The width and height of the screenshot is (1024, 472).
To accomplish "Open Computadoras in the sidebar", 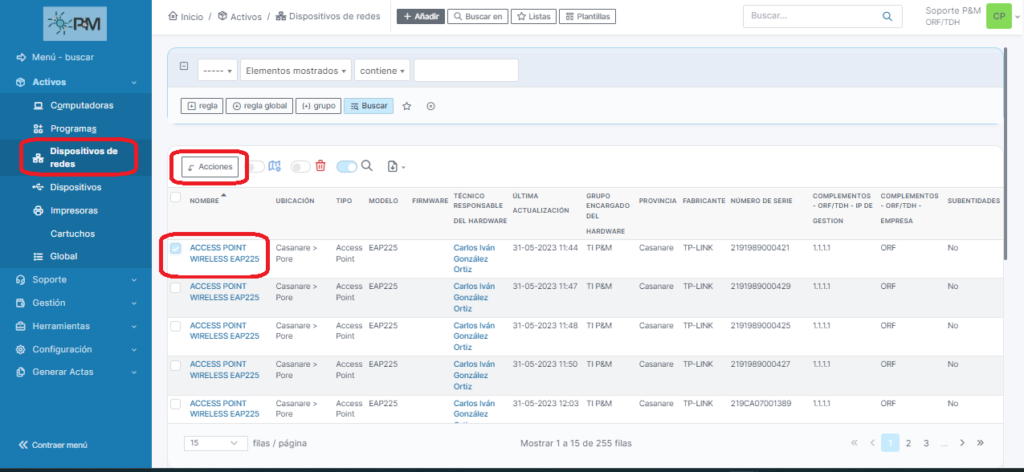I will coord(81,105).
